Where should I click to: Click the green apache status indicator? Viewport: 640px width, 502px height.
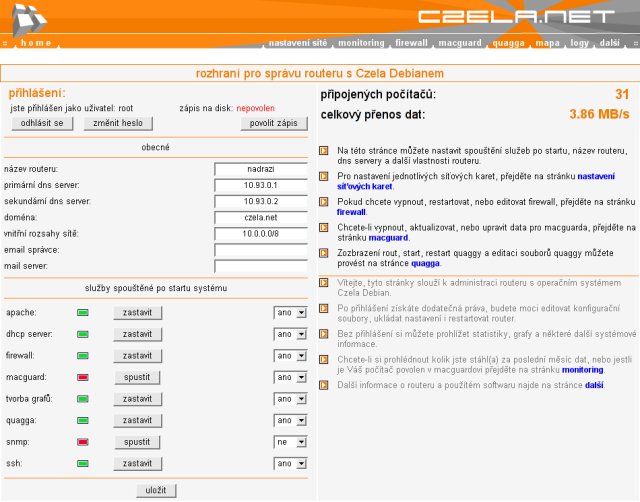pyautogui.click(x=83, y=312)
